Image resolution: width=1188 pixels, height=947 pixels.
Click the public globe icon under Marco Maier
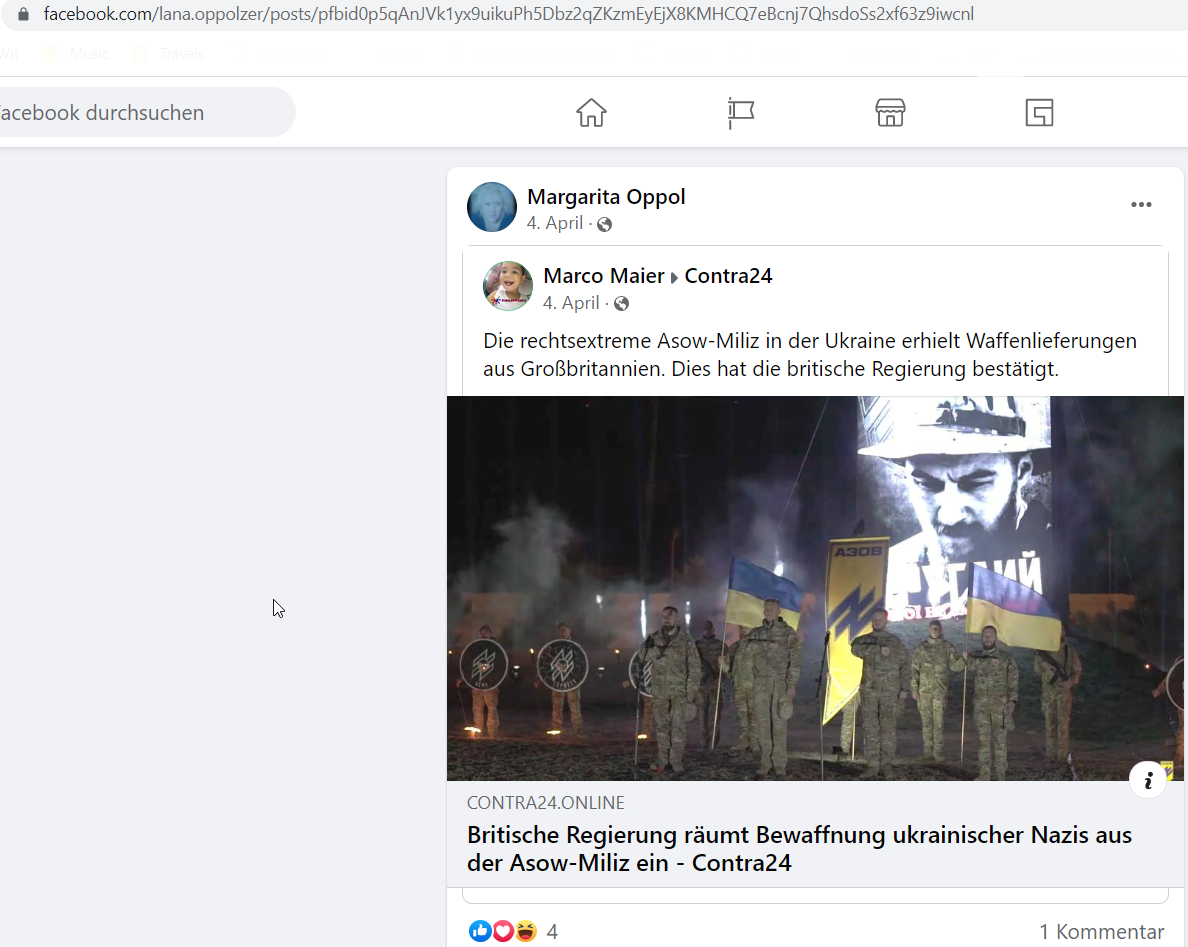coord(621,304)
